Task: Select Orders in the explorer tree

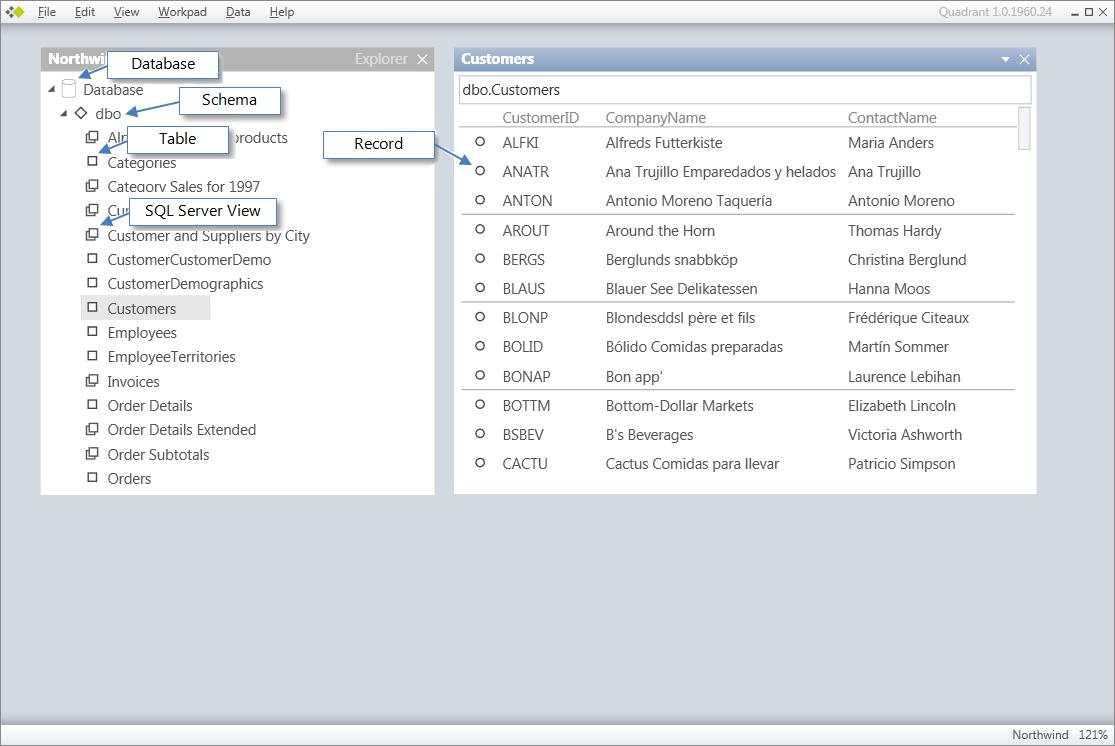Action: (129, 479)
